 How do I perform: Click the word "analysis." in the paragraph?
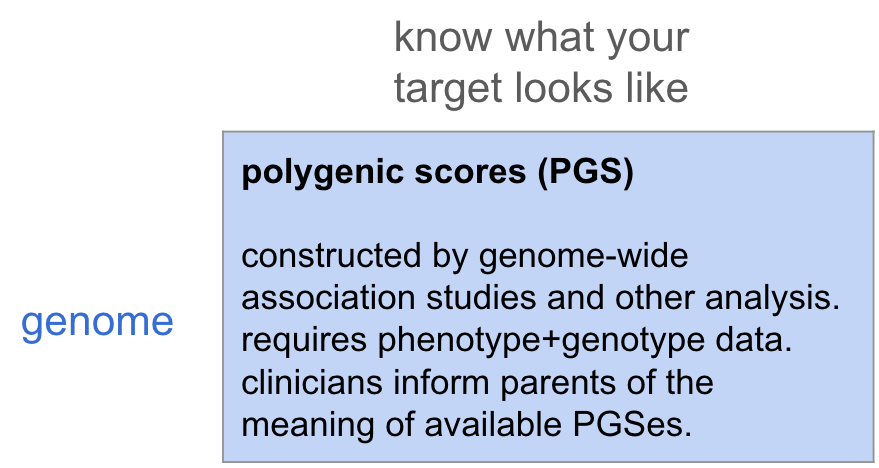[x=772, y=299]
